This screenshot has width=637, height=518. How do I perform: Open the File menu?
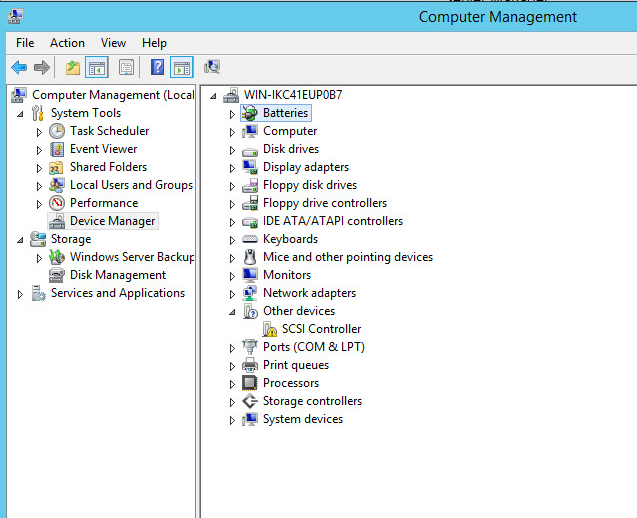[x=25, y=43]
